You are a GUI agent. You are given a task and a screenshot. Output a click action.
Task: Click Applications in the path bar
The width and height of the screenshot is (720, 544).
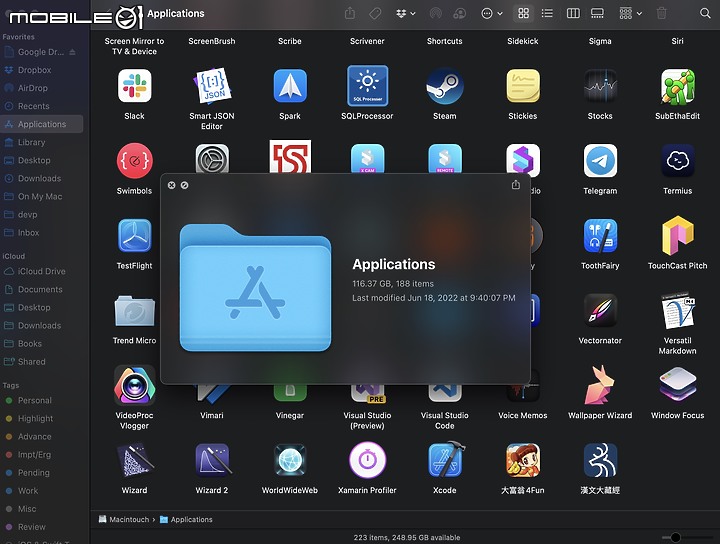(x=186, y=520)
